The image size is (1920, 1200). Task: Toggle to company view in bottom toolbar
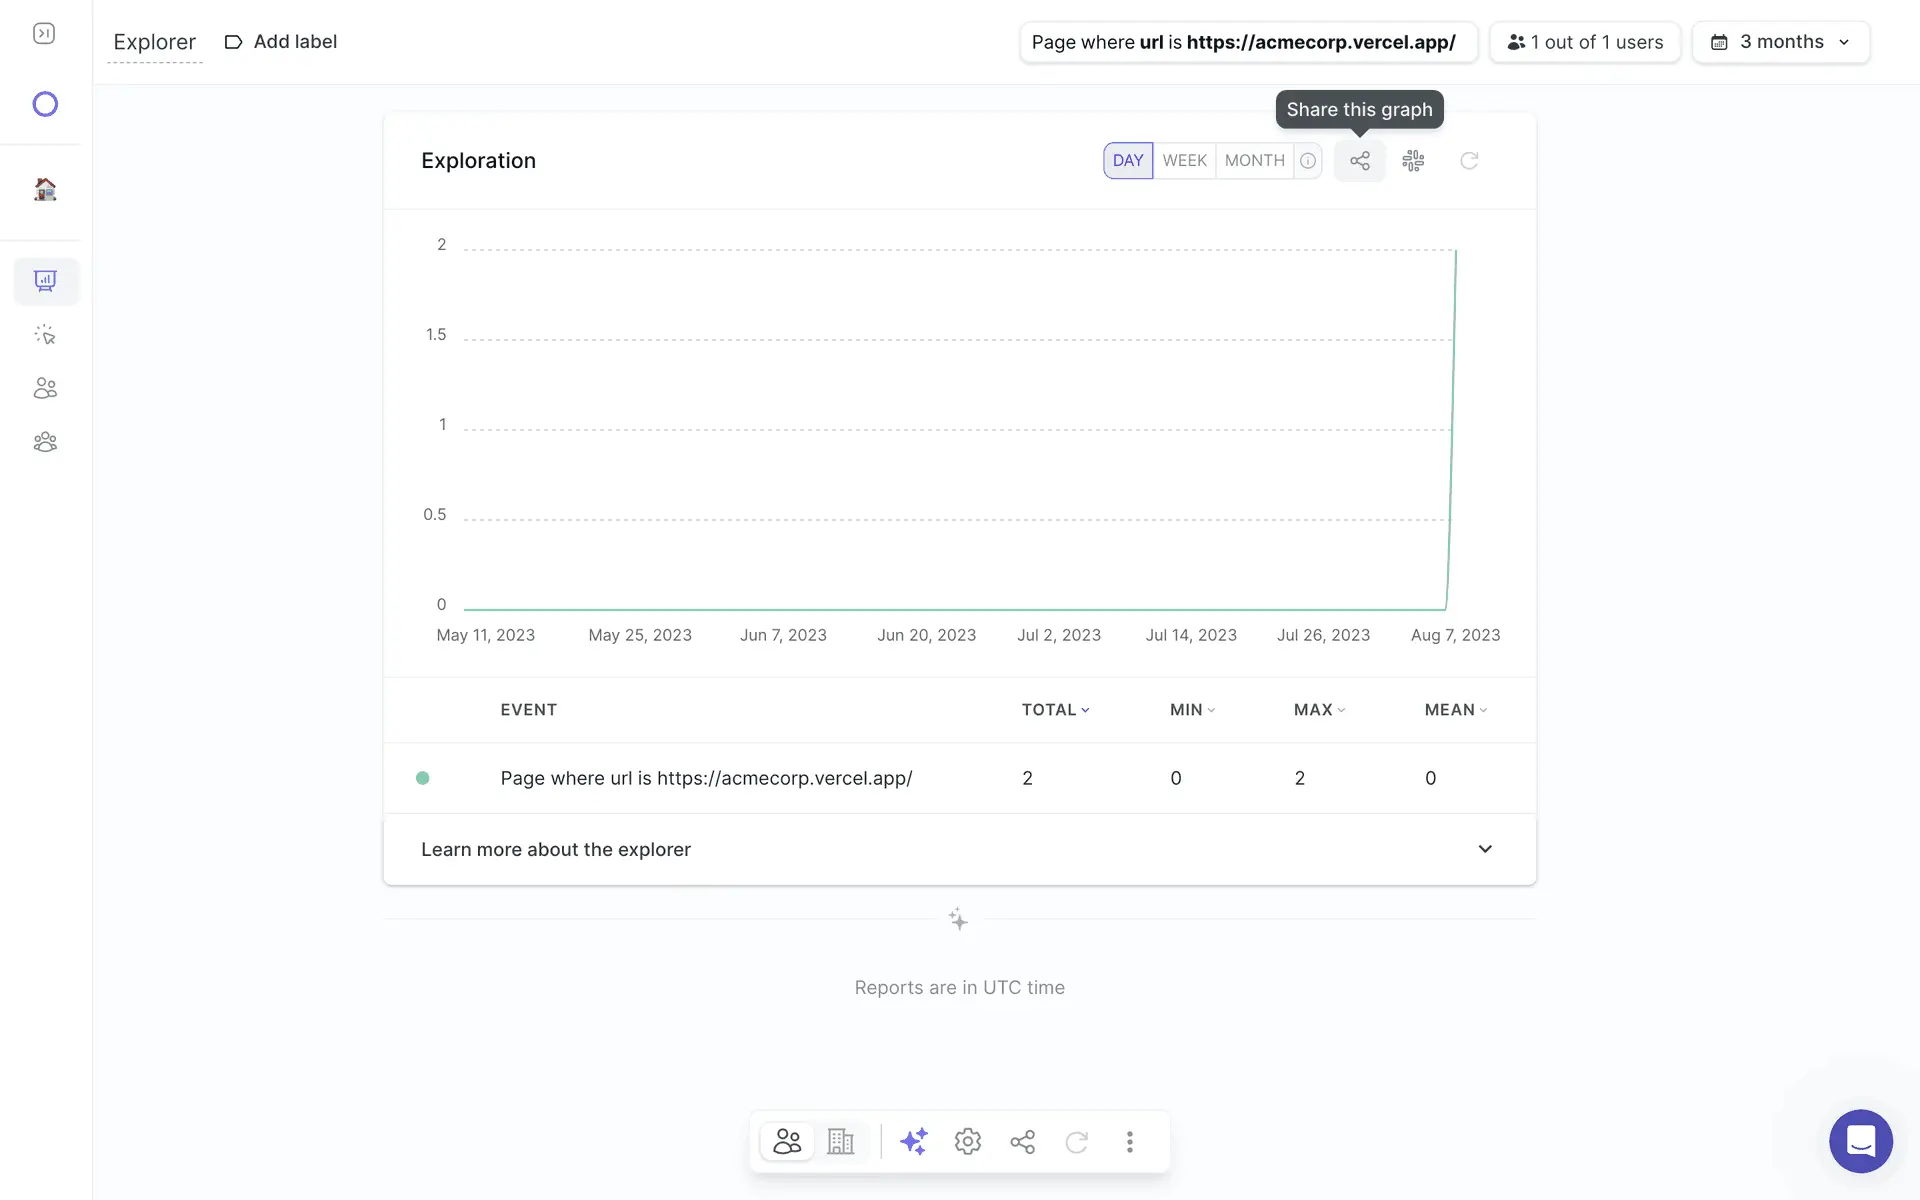840,1141
